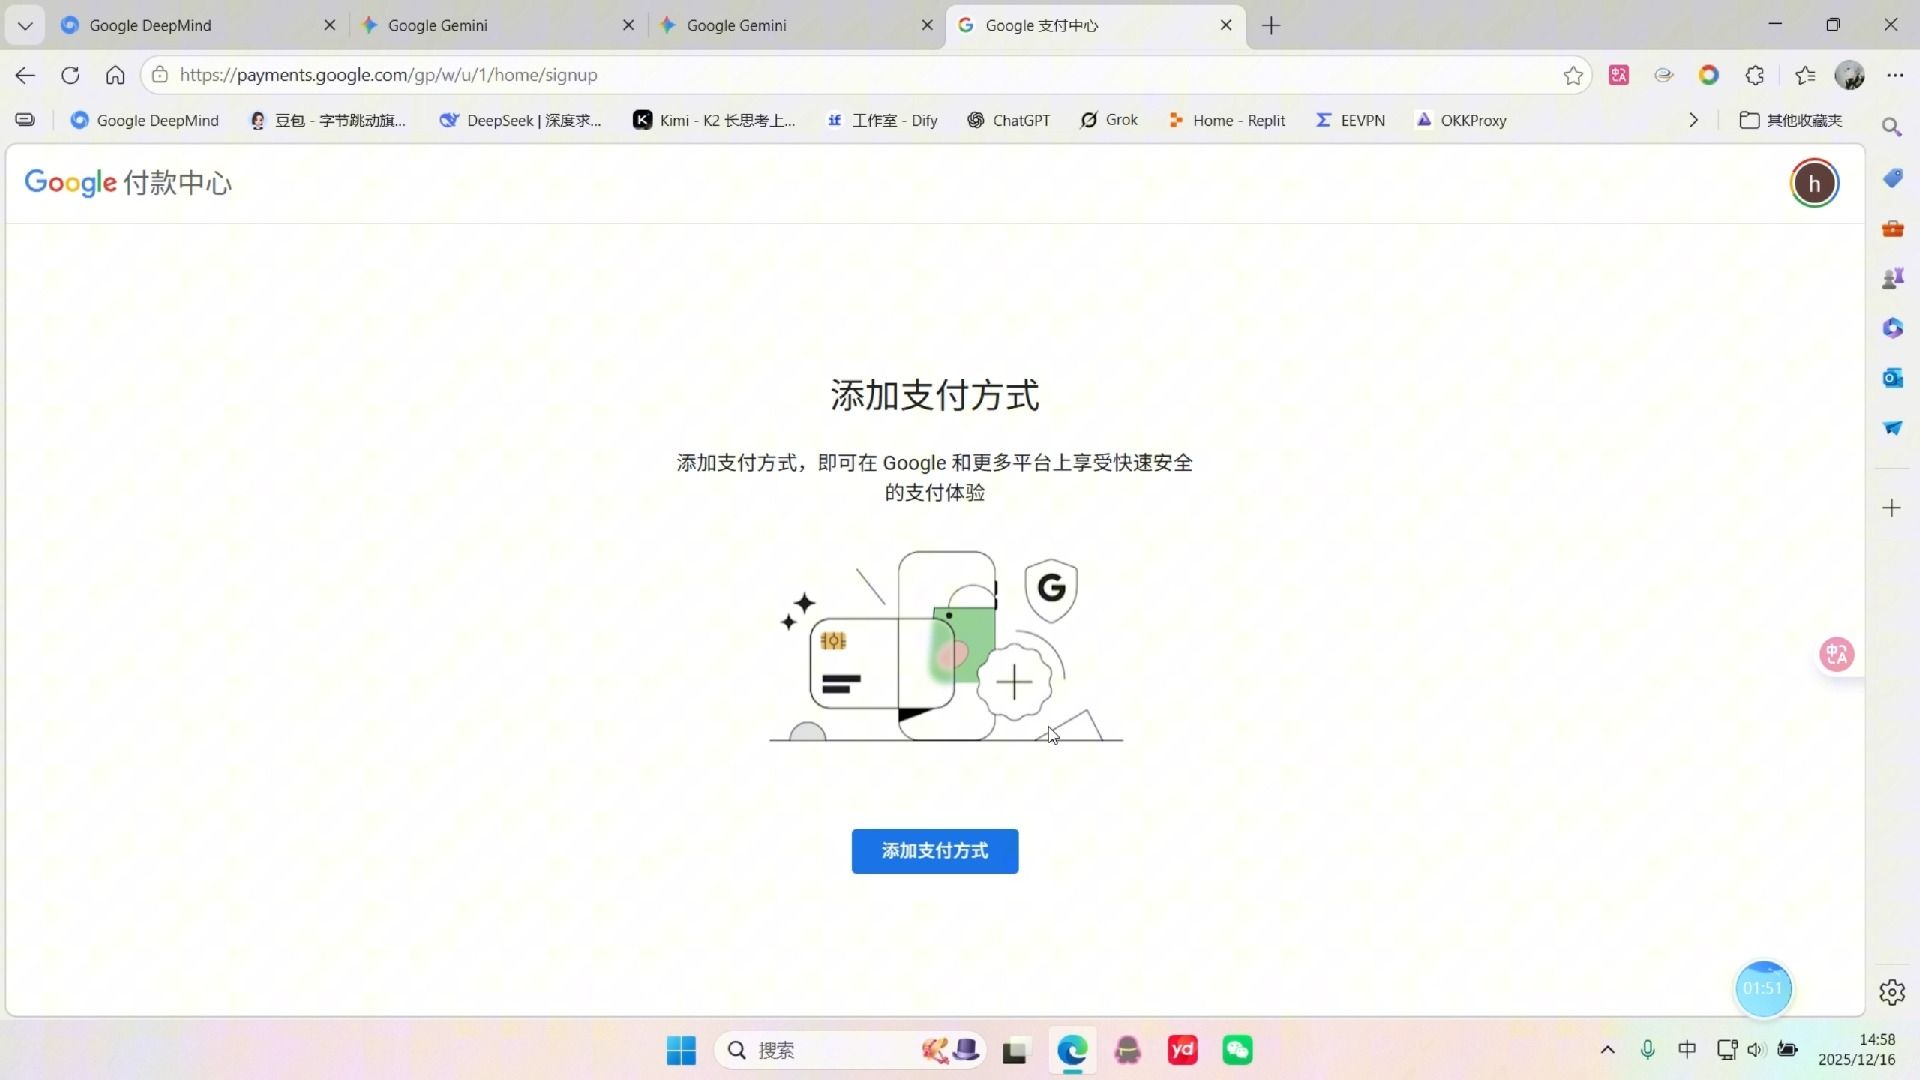Click the sidebar search magnifier icon
The width and height of the screenshot is (1920, 1080).
click(x=1891, y=127)
